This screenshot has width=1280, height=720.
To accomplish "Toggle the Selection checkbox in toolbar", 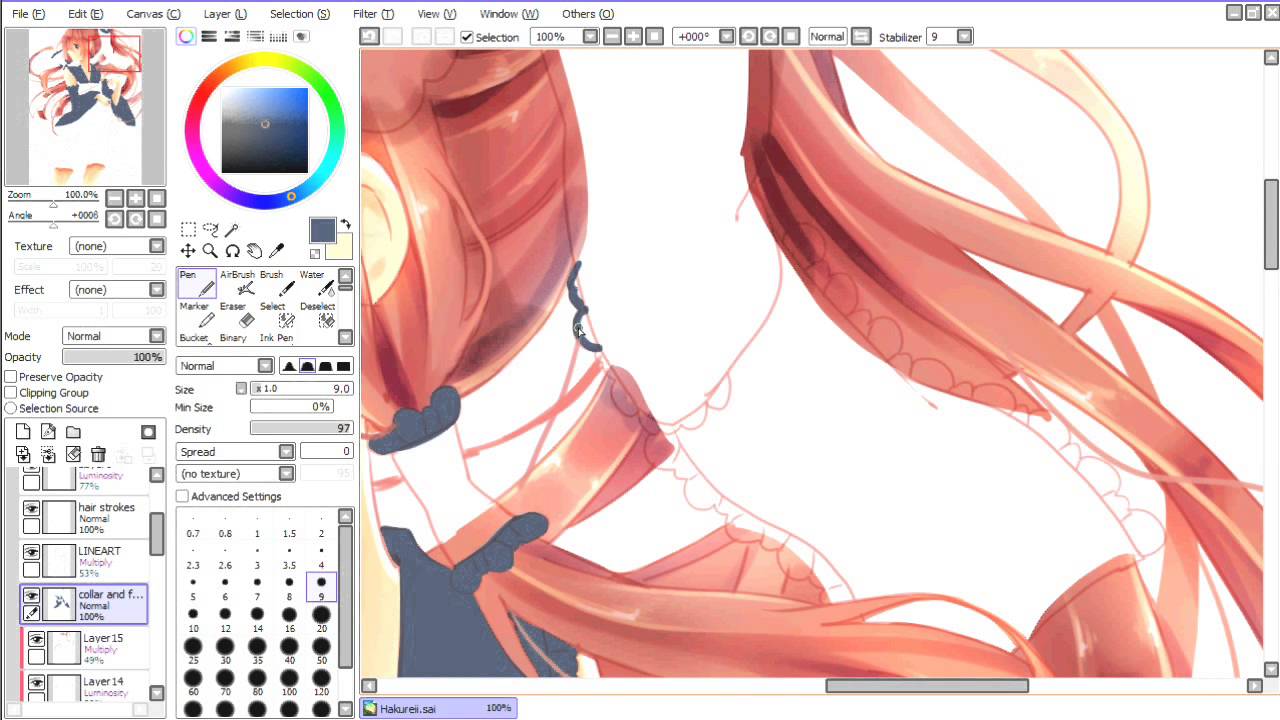I will tap(466, 37).
